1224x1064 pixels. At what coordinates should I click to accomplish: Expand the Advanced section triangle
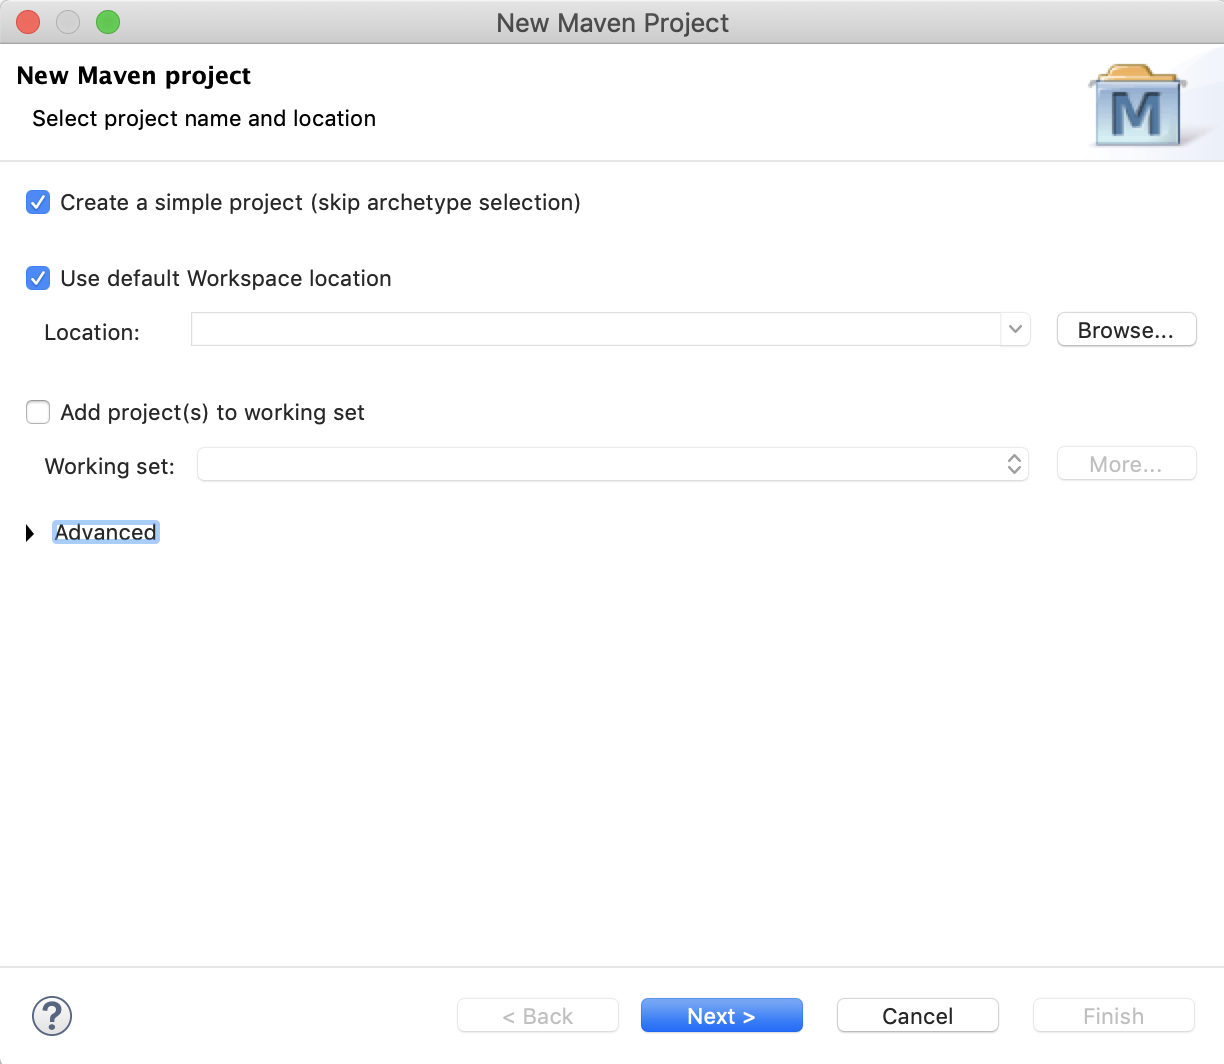[30, 533]
